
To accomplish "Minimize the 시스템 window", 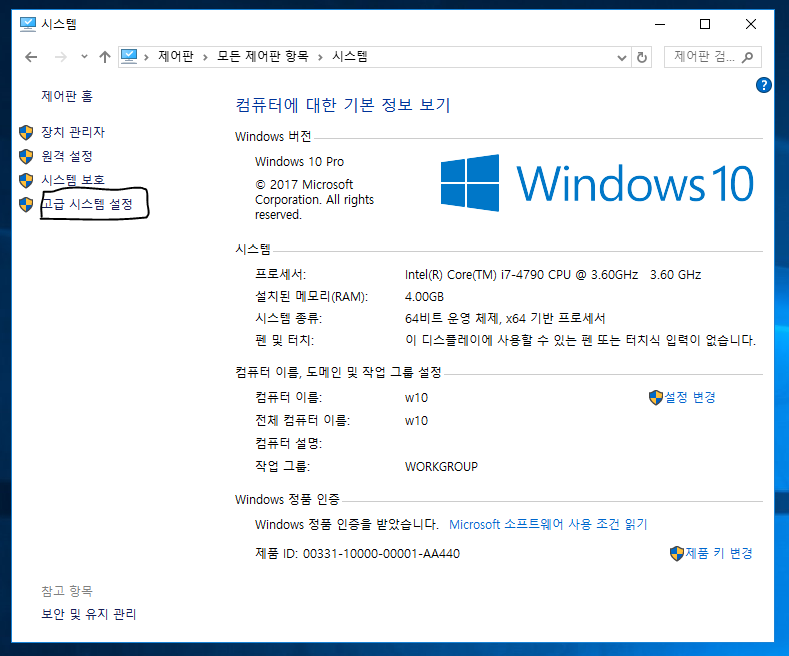I will 660,24.
